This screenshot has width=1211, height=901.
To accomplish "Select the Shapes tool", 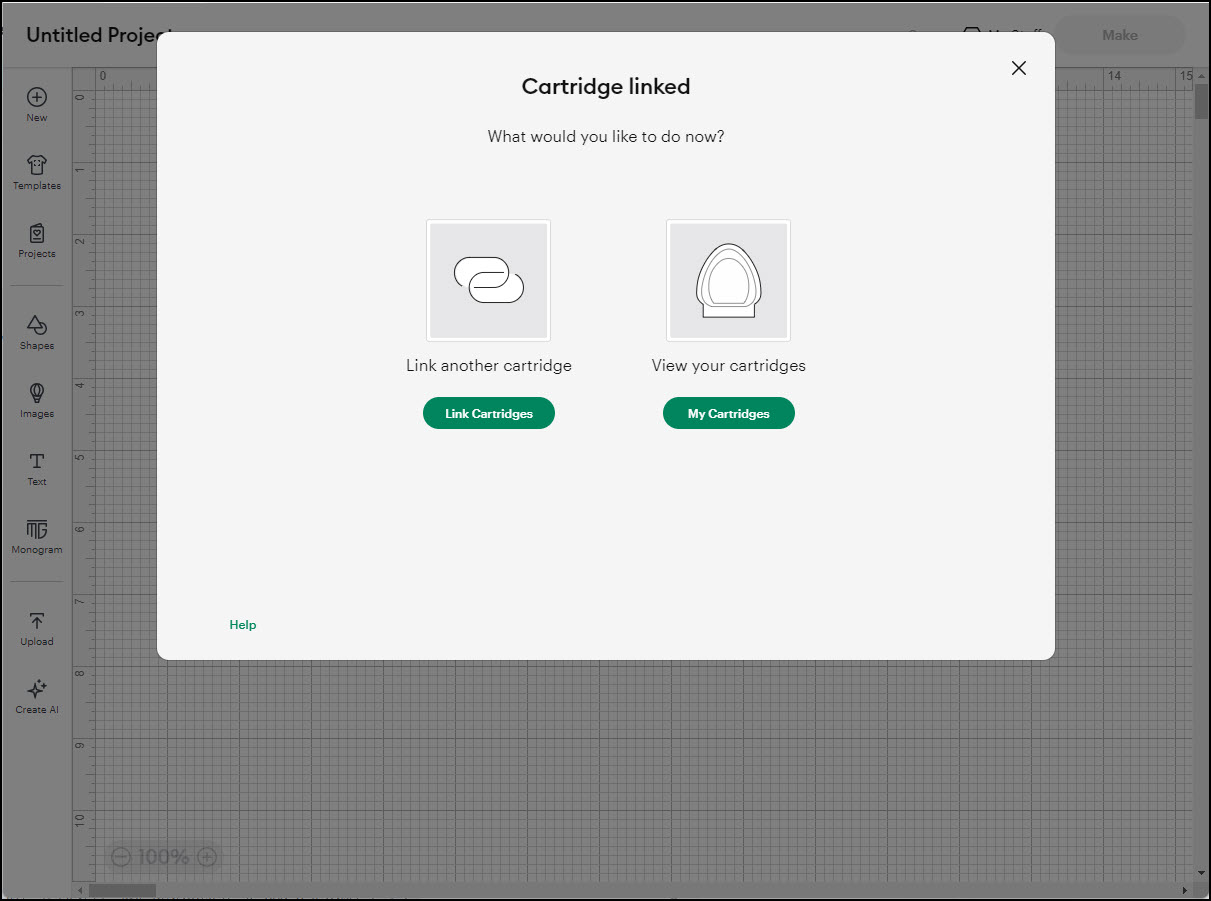I will [x=37, y=331].
